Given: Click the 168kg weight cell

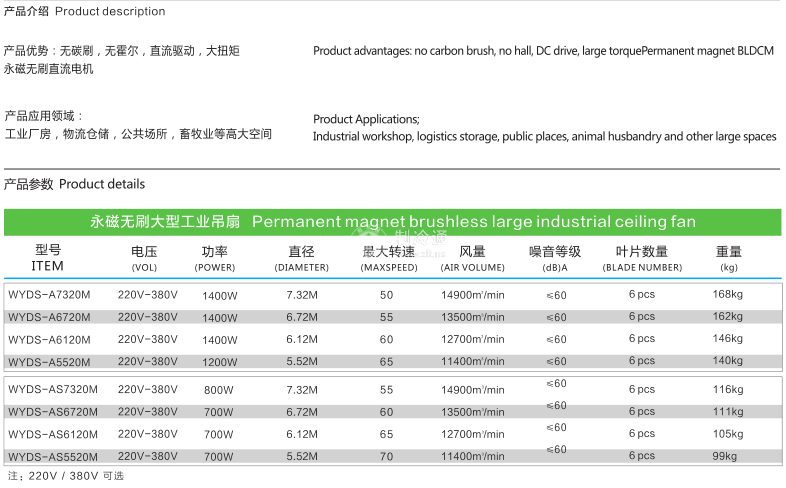Looking at the screenshot, I should point(728,295).
